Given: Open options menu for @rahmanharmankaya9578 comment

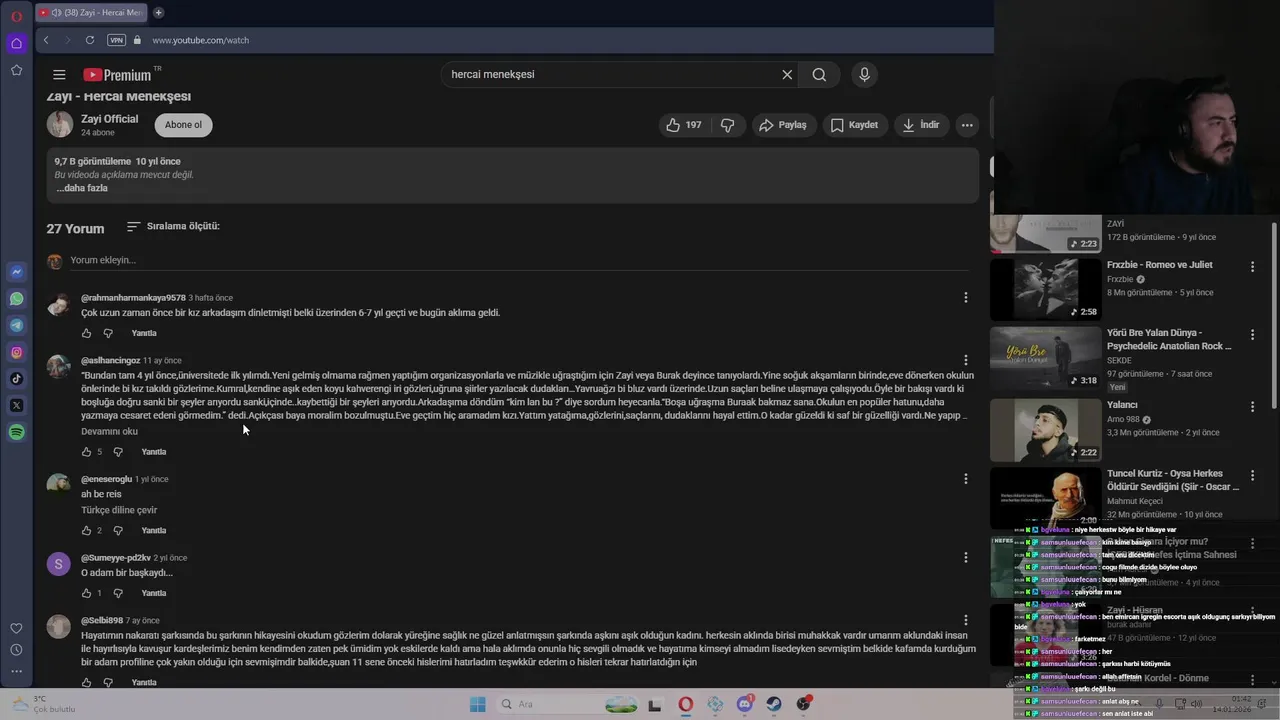Looking at the screenshot, I should pos(965,297).
